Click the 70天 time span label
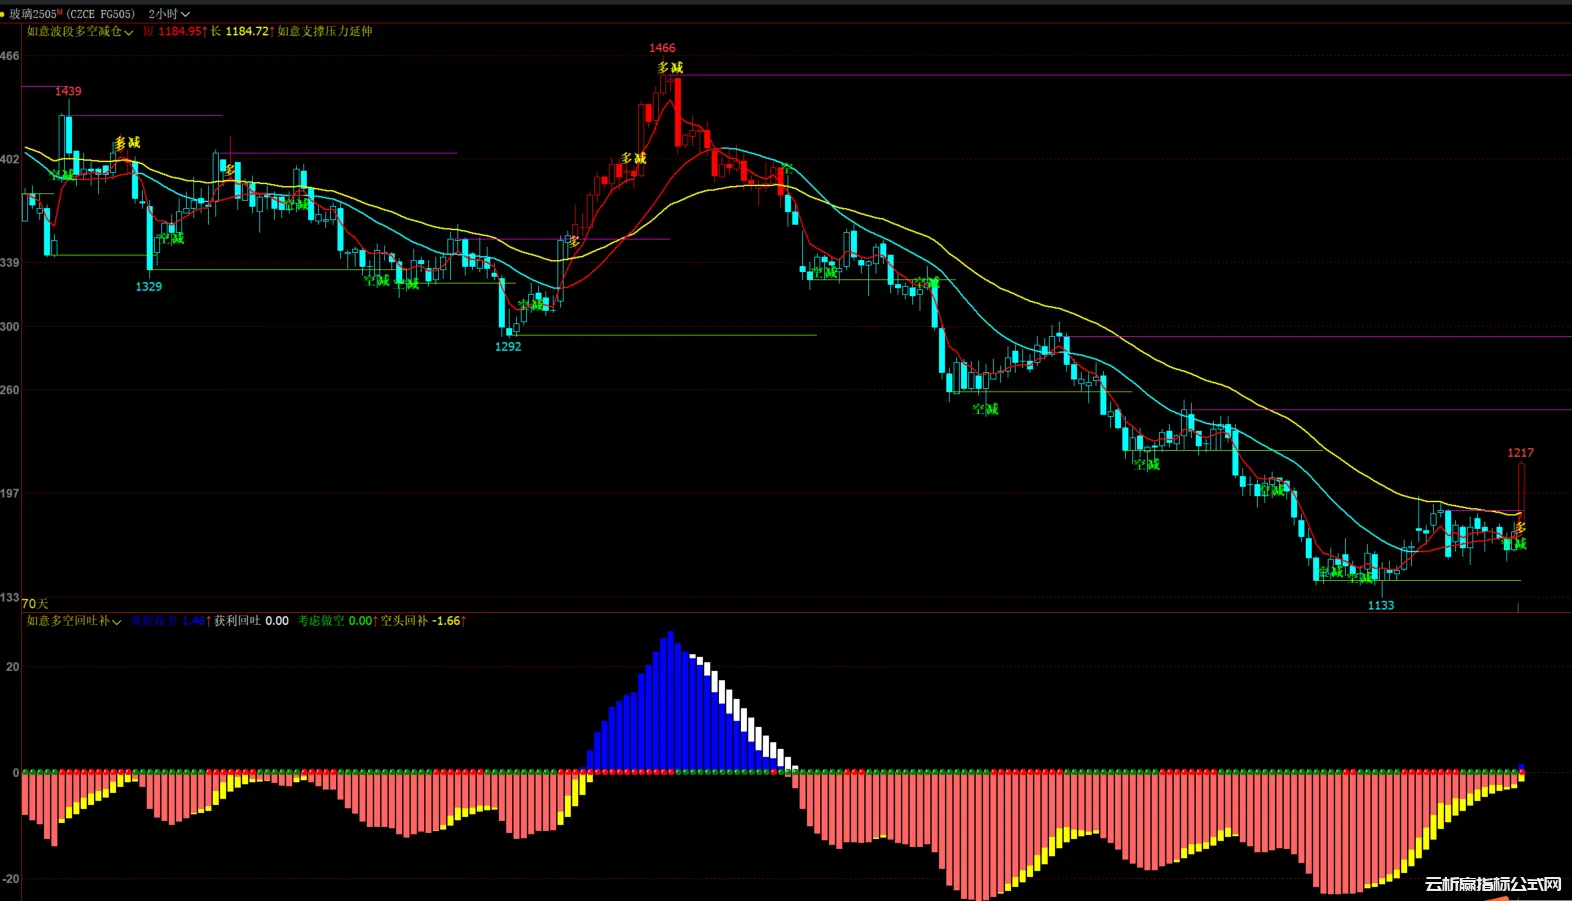 [x=35, y=604]
